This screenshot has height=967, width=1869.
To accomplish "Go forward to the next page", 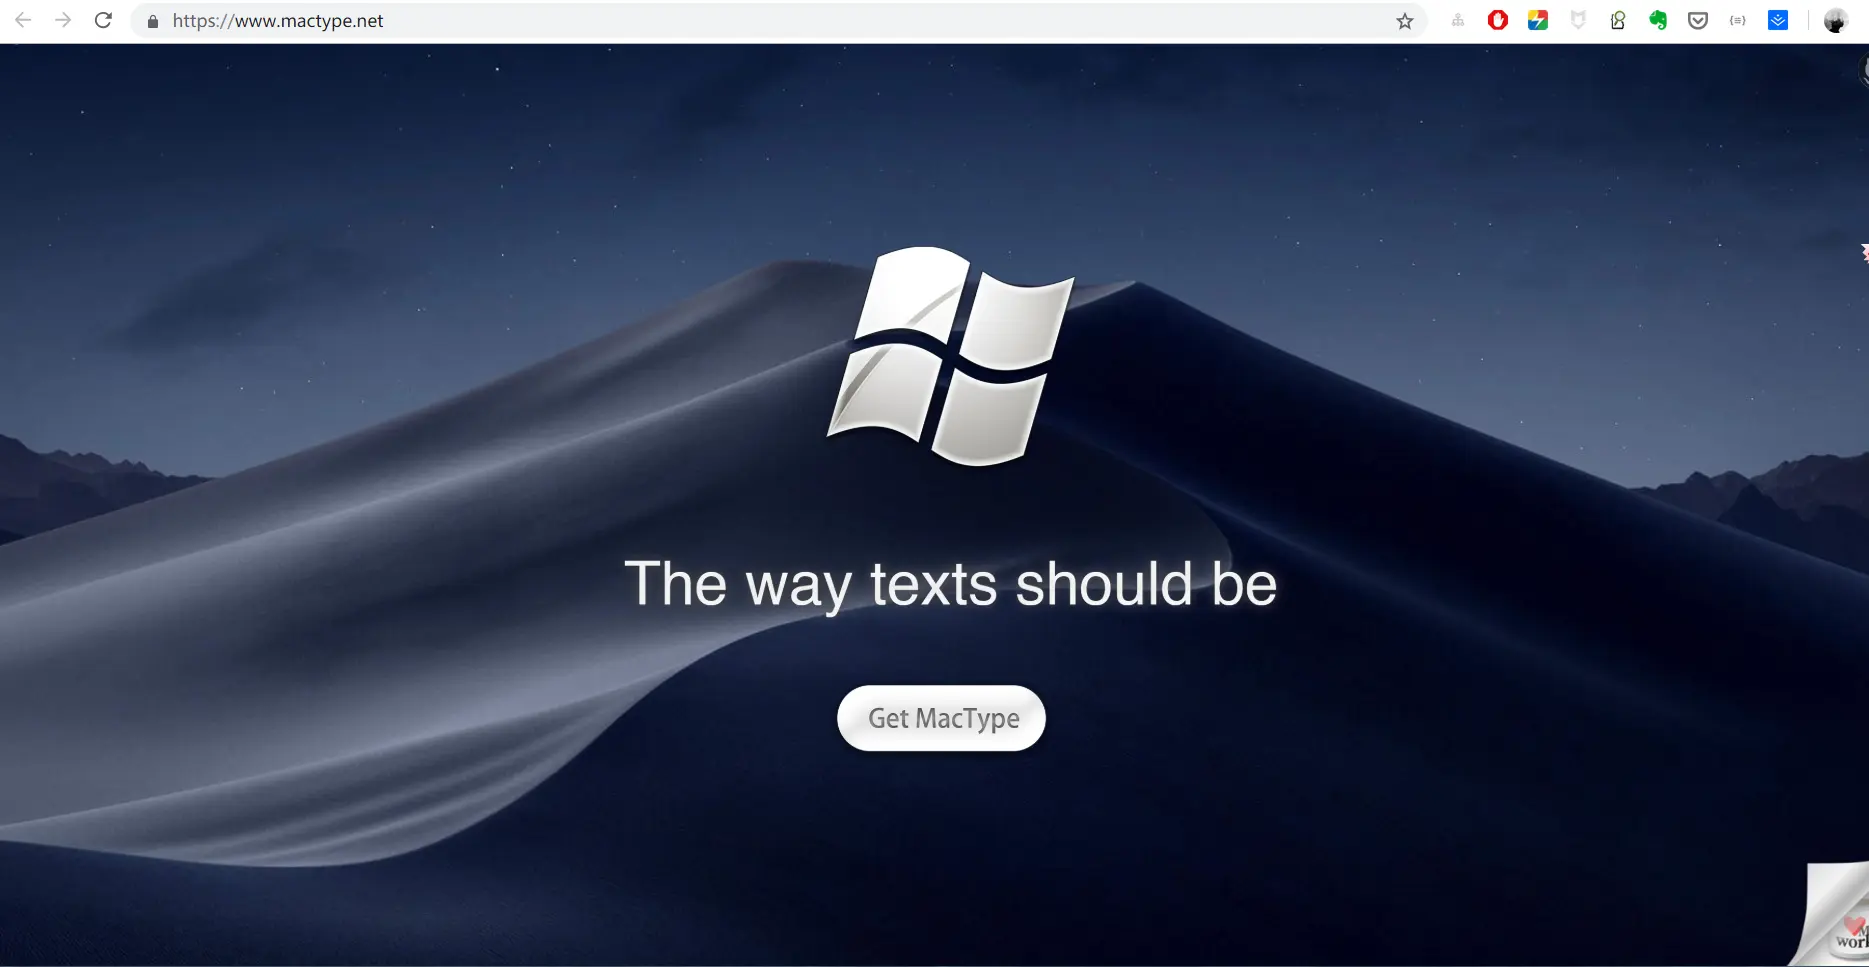I will pyautogui.click(x=63, y=20).
